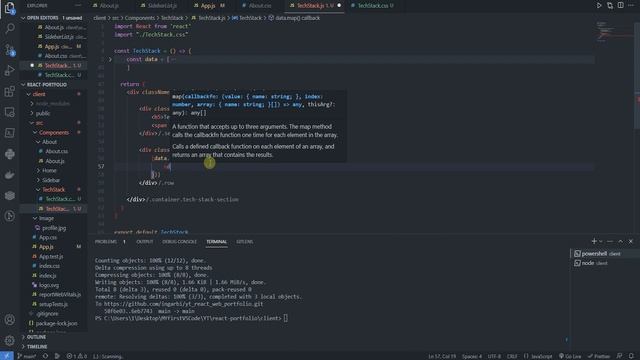Open the Run and Debug view icon
This screenshot has height=360, width=640.
10,71
